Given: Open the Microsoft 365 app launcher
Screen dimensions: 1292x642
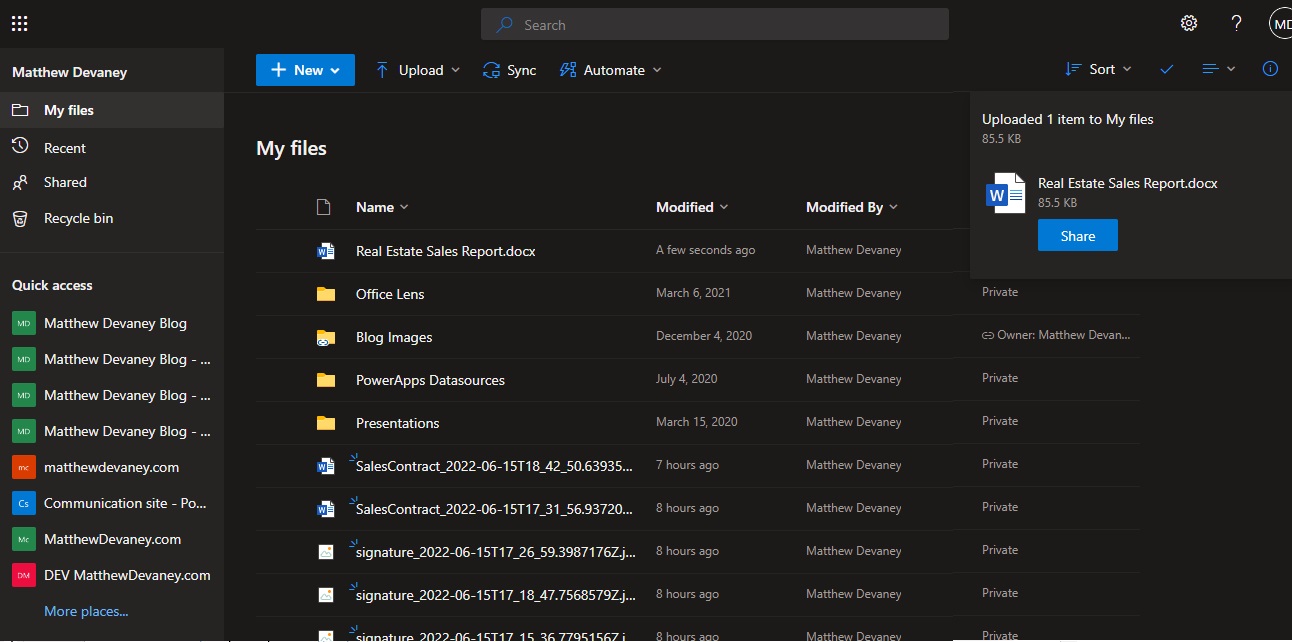Looking at the screenshot, I should (19, 23).
